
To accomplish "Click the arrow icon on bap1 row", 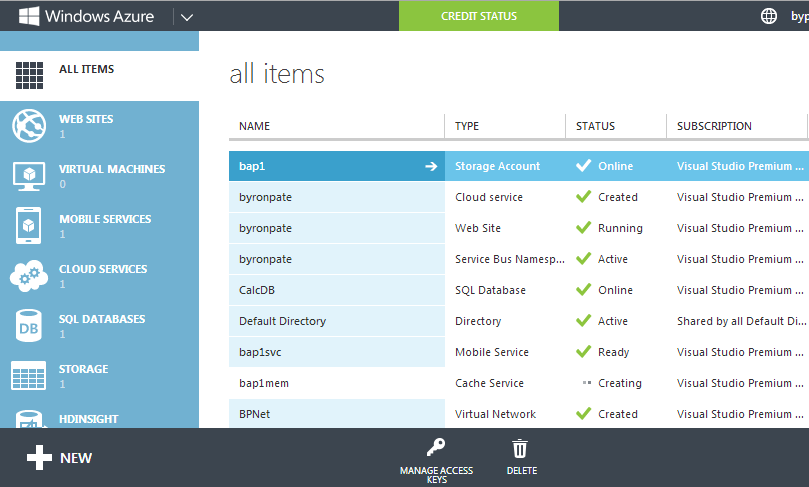I will 431,166.
